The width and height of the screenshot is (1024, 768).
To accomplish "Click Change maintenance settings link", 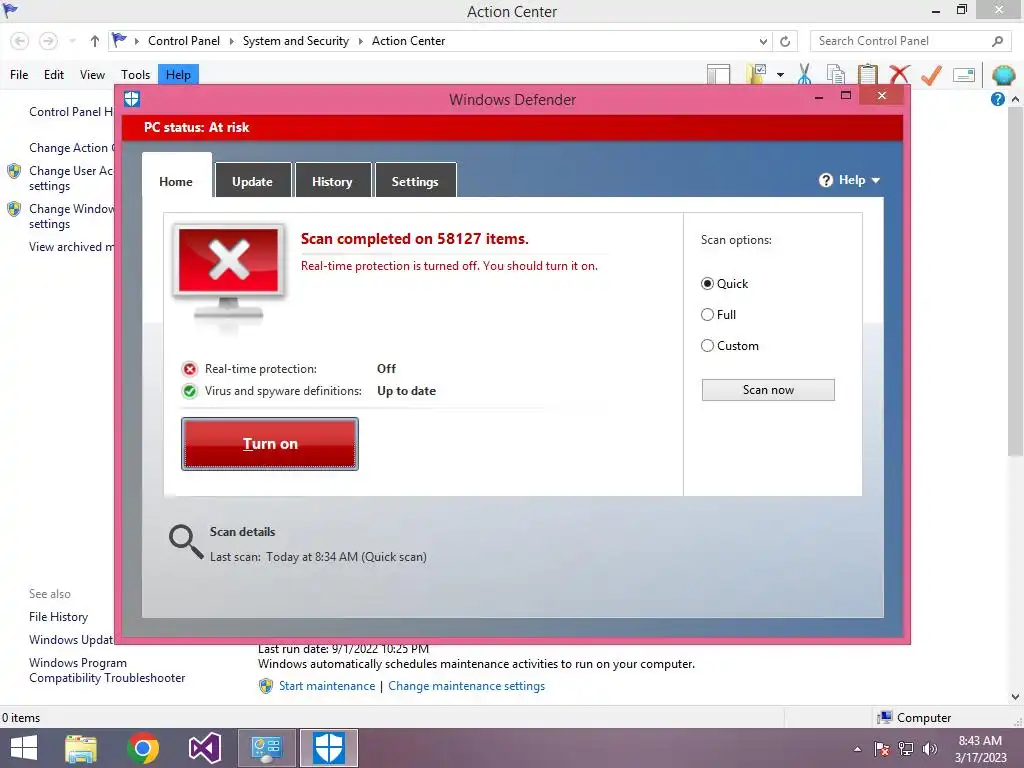I will [466, 686].
